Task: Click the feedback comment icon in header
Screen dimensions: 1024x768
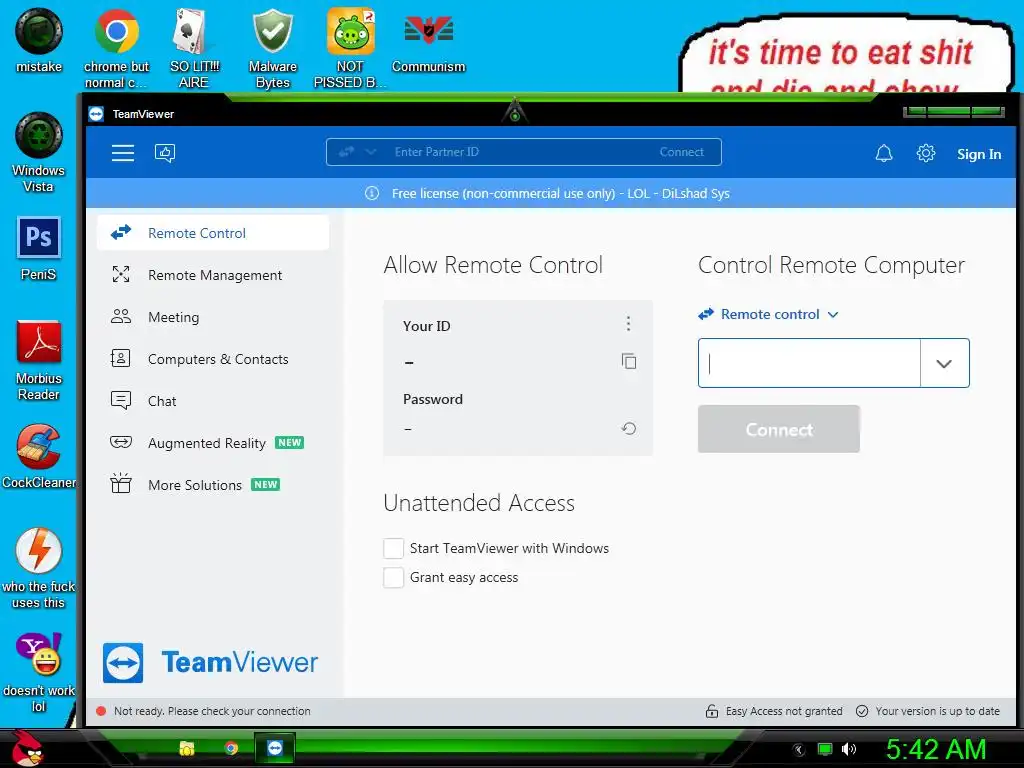Action: click(165, 153)
